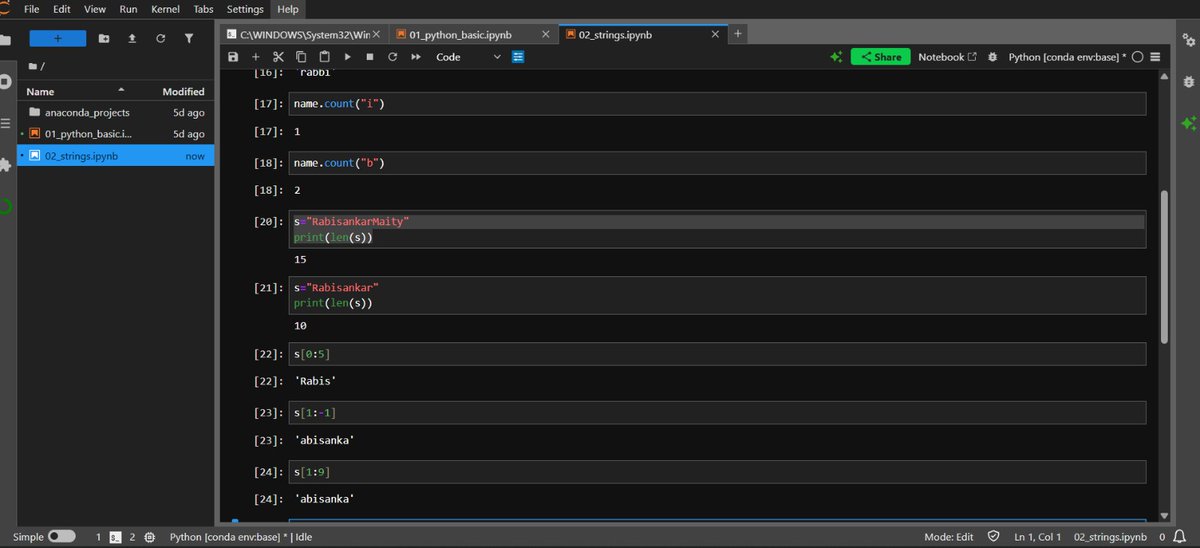Open the Help menu
Image resolution: width=1200 pixels, height=548 pixels.
coord(288,9)
